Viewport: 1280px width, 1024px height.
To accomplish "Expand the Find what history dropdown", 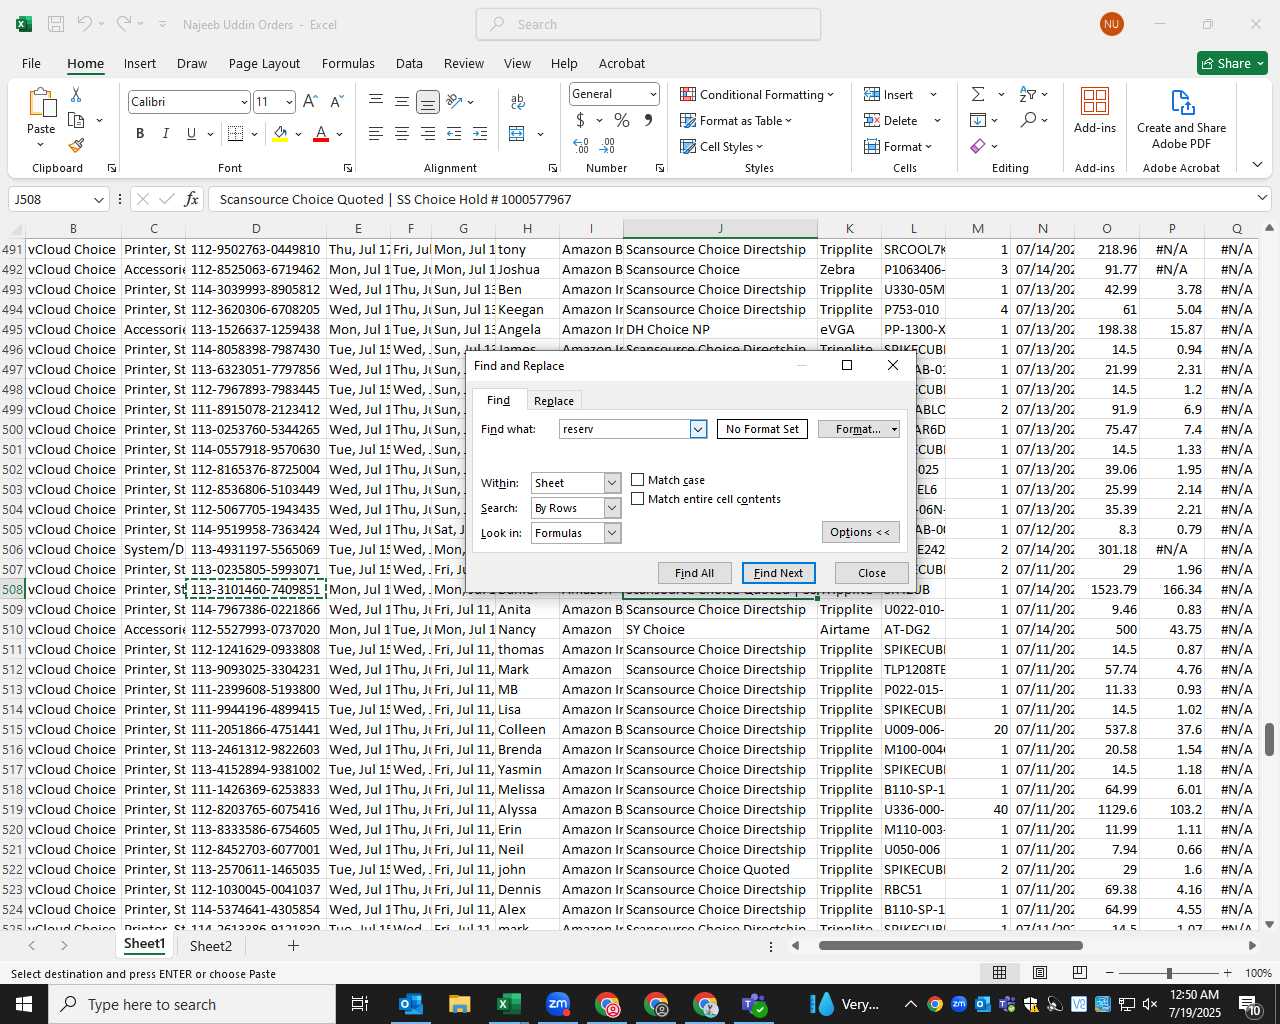I will click(x=698, y=429).
